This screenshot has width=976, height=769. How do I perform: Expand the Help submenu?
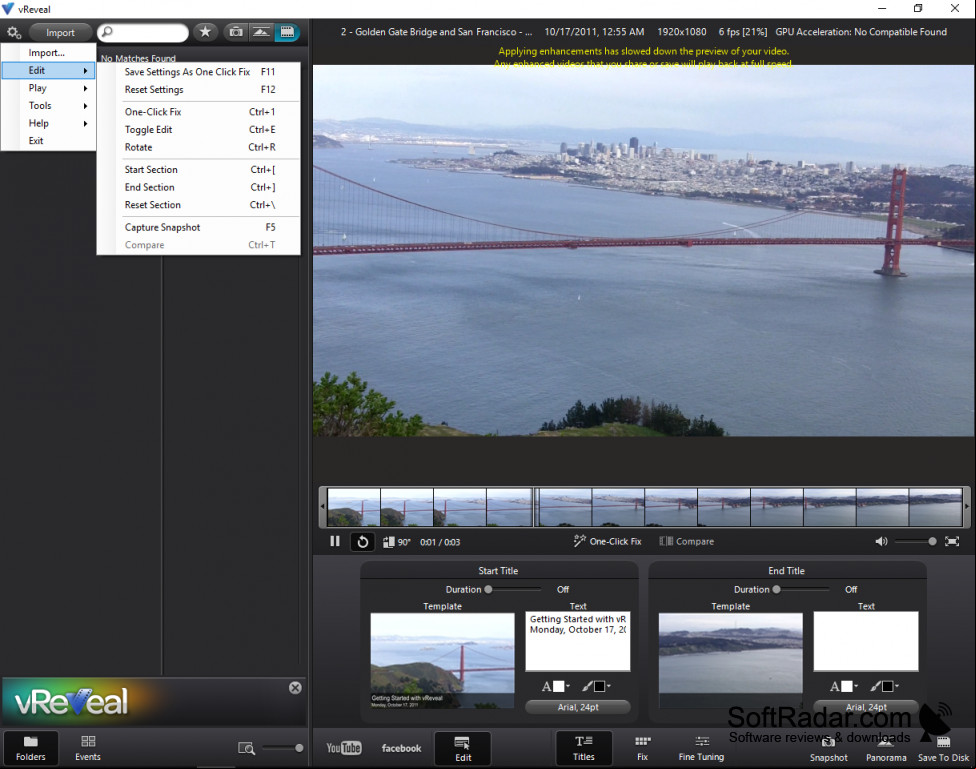[x=49, y=123]
